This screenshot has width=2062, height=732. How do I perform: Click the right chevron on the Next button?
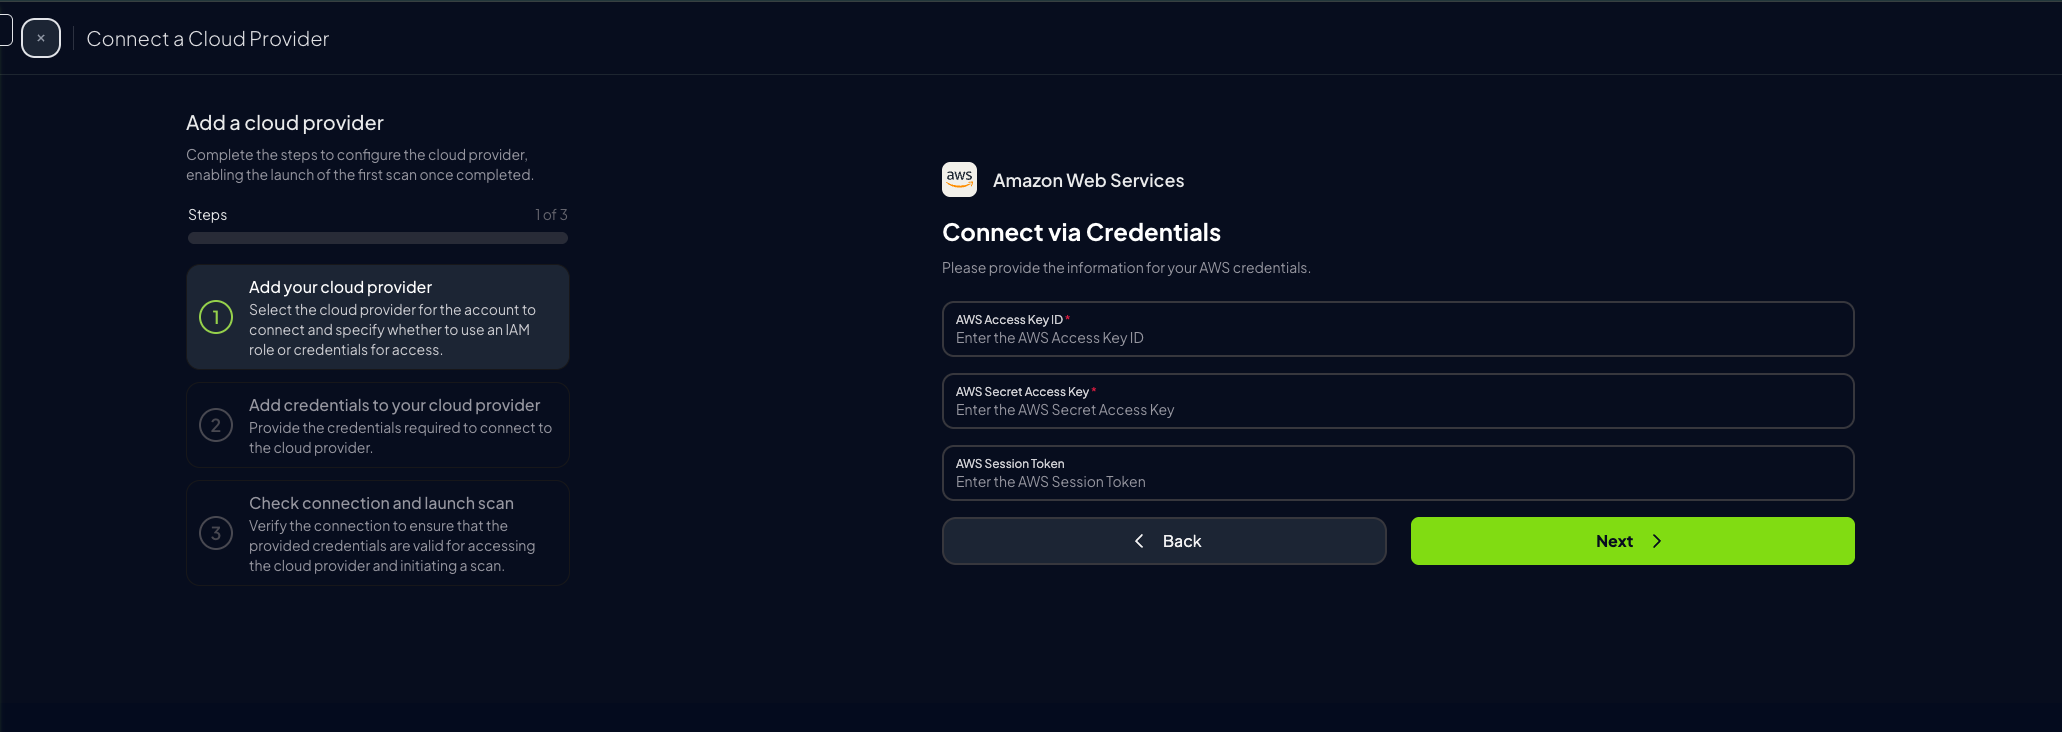pyautogui.click(x=1657, y=540)
